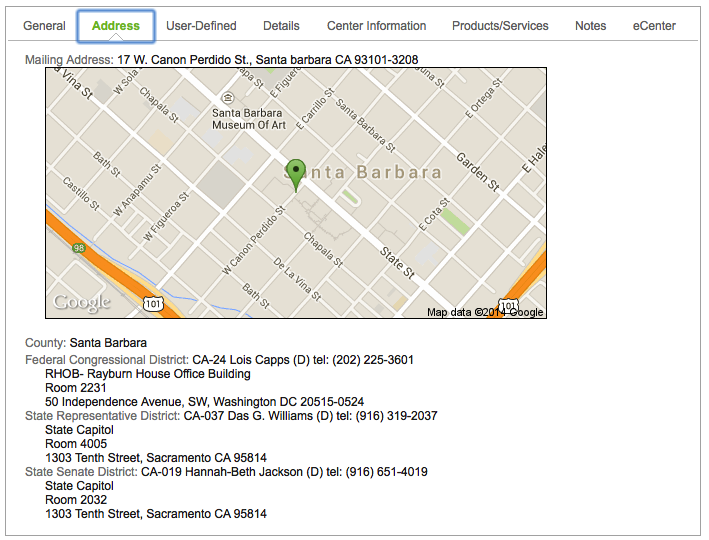Open the User-Defined tab

pos(201,26)
